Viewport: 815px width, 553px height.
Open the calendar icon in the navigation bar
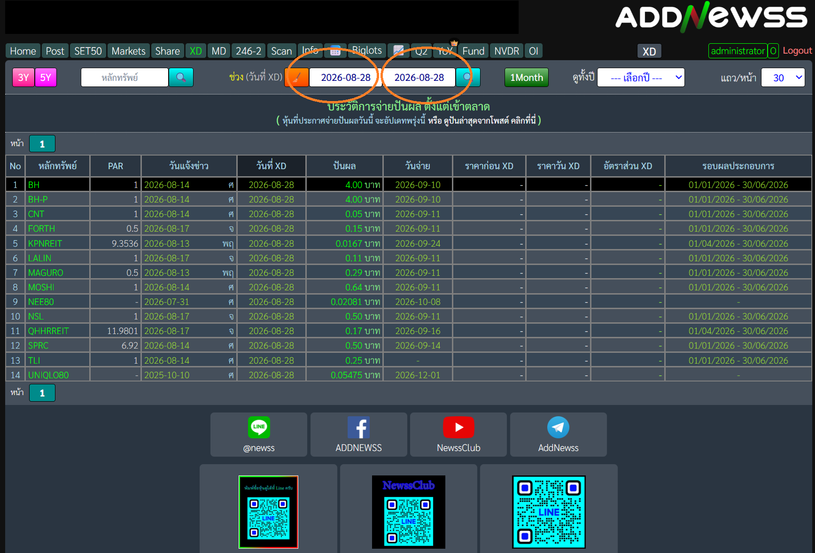coord(335,50)
